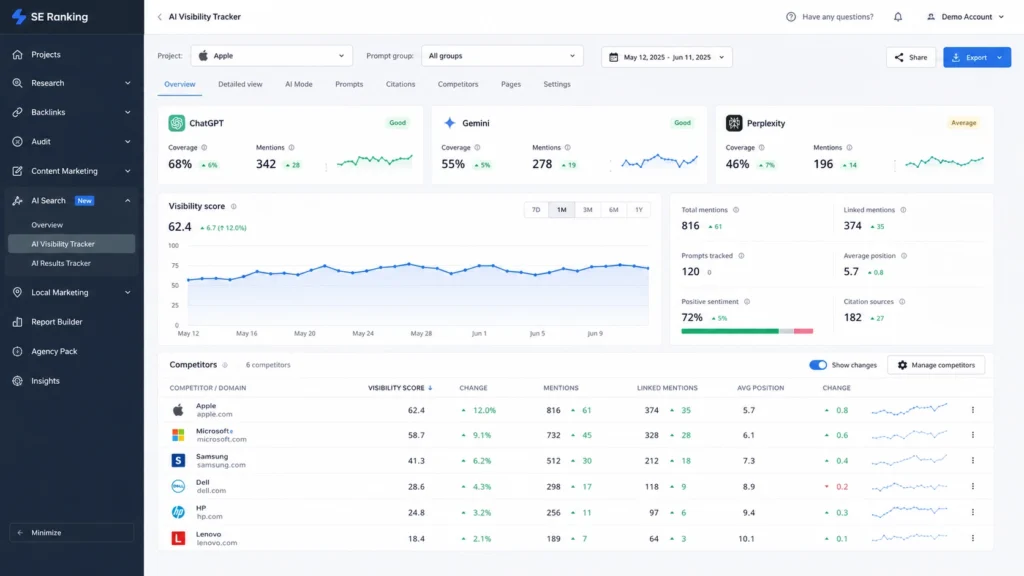Expand the Local Marketing section
Viewport: 1024px width, 576px height.
coord(127,293)
